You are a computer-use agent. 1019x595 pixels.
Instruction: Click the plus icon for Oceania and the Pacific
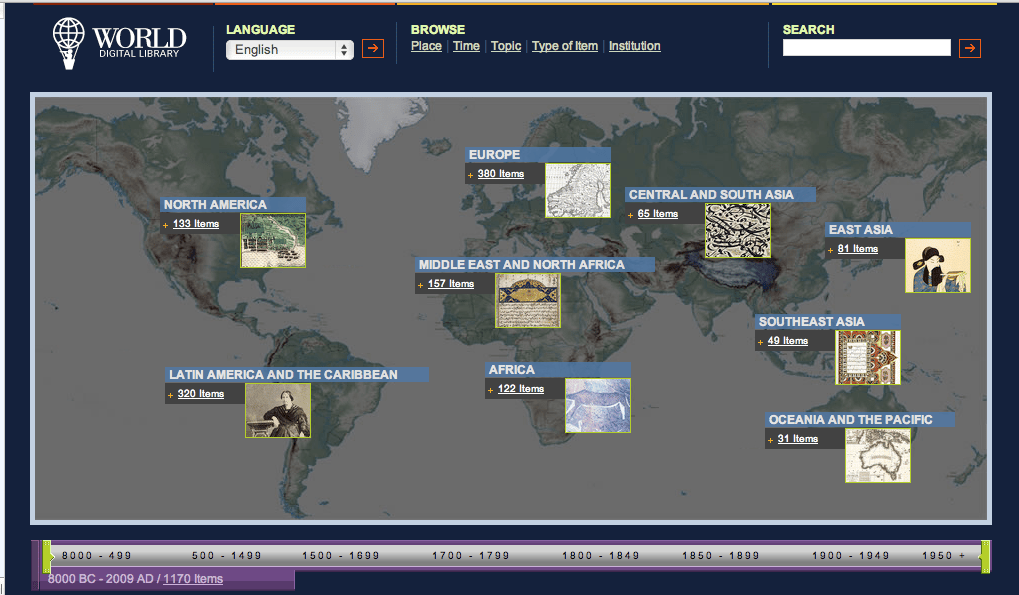coord(770,438)
